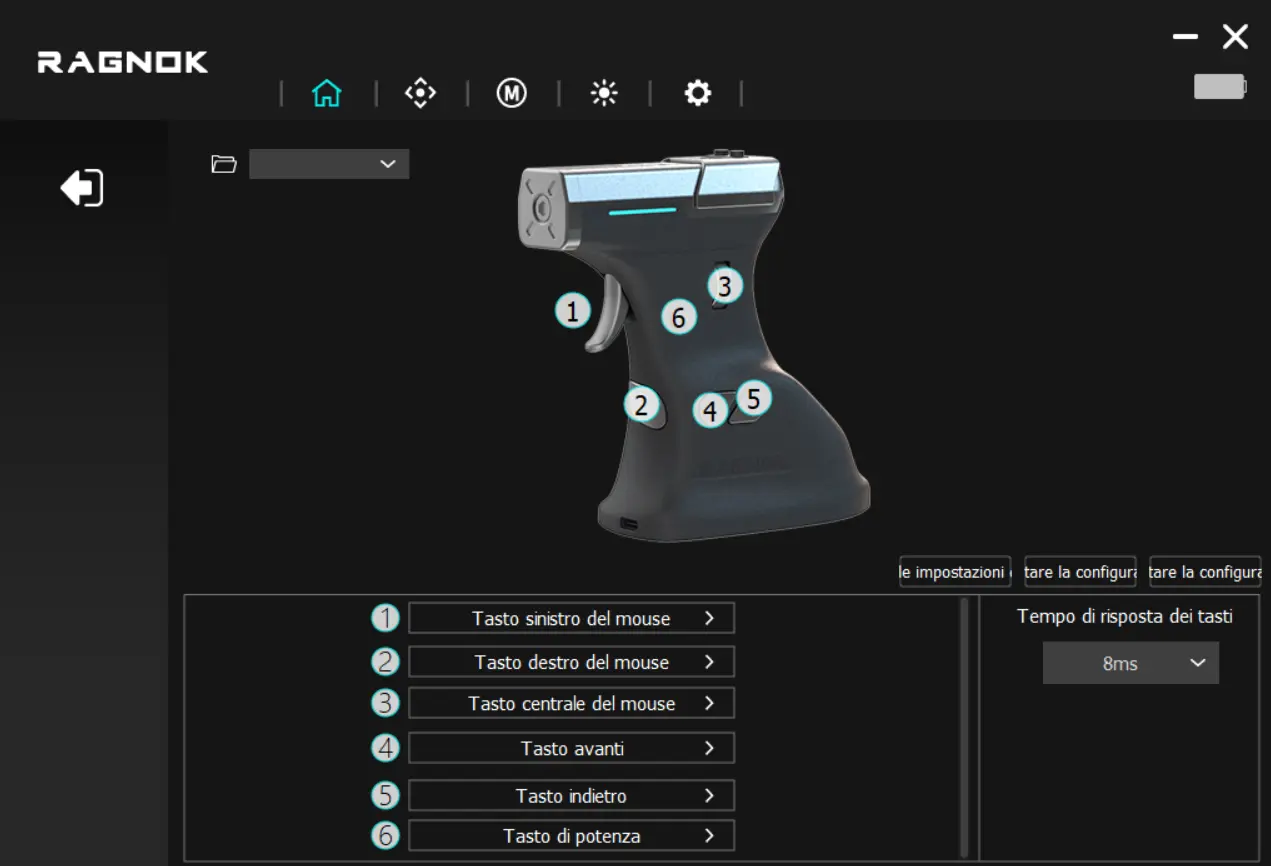Click number 1 badge in button list
1271x866 pixels.
tap(385, 618)
